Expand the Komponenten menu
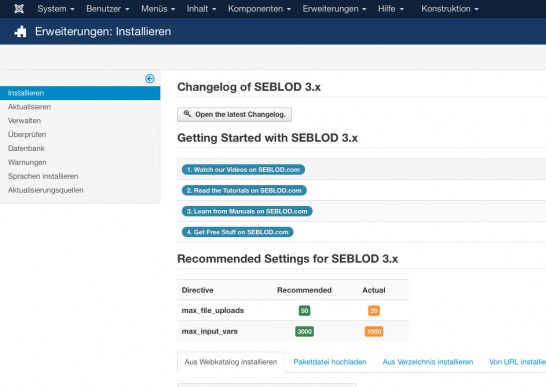Screen dimensions: 546x387 (259, 9)
